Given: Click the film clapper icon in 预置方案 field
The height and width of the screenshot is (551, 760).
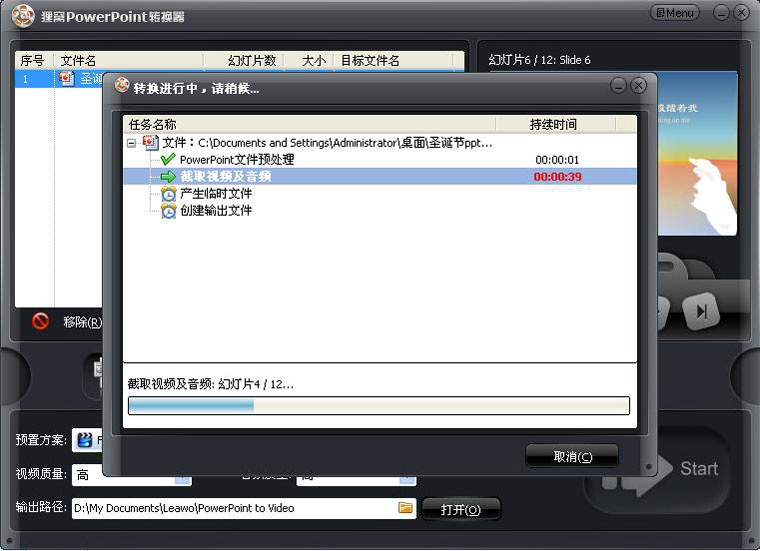Looking at the screenshot, I should pyautogui.click(x=85, y=440).
